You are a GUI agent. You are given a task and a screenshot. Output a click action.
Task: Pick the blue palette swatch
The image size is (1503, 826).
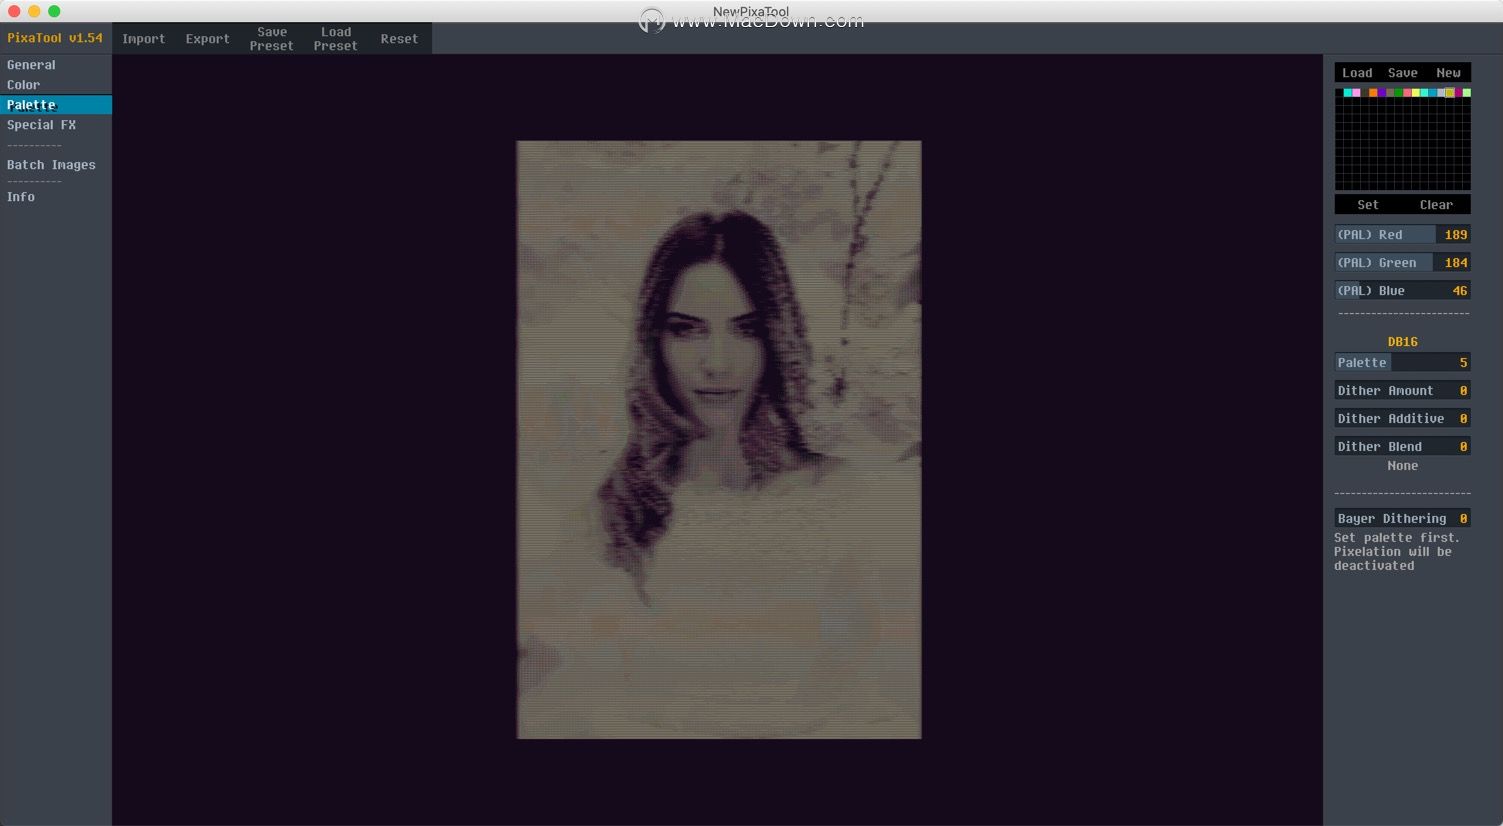[1432, 93]
